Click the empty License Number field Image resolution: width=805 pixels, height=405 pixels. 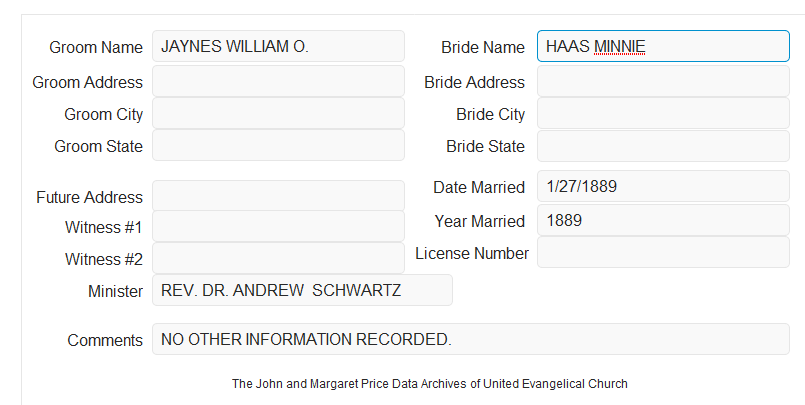[663, 252]
